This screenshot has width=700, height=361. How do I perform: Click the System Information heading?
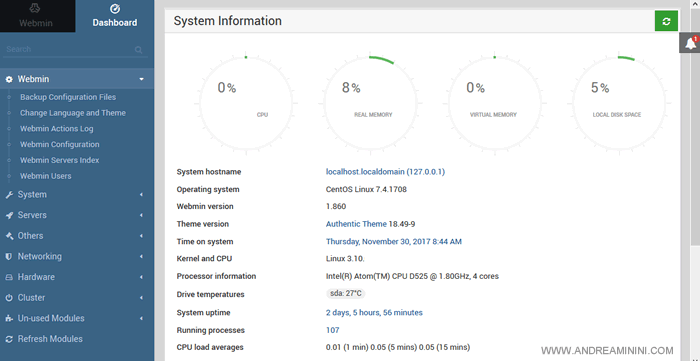(x=228, y=21)
